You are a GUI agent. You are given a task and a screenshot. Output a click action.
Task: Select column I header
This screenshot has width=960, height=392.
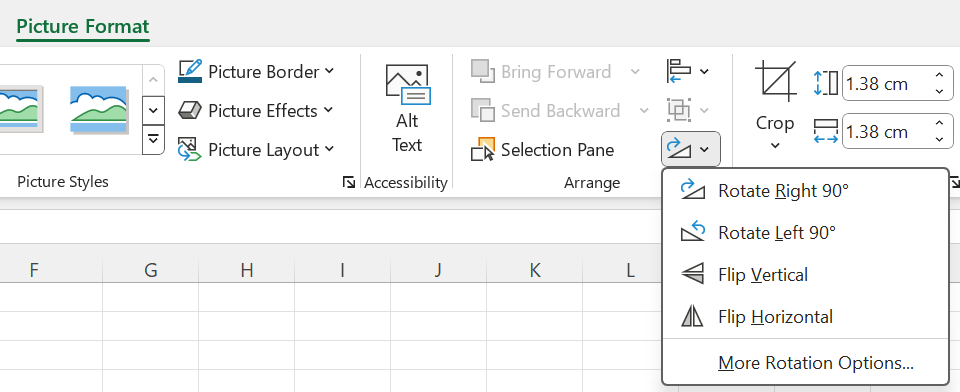tap(342, 270)
